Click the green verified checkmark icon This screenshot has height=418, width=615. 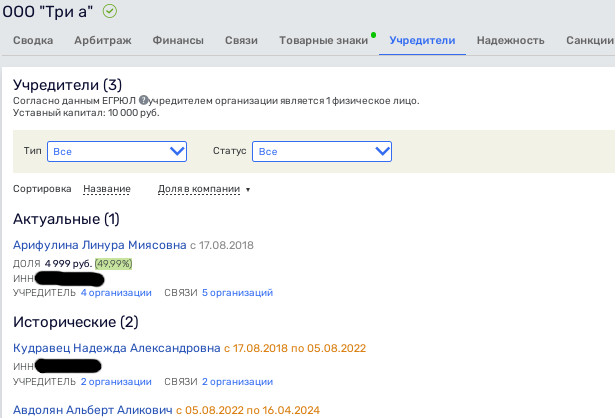110,11
